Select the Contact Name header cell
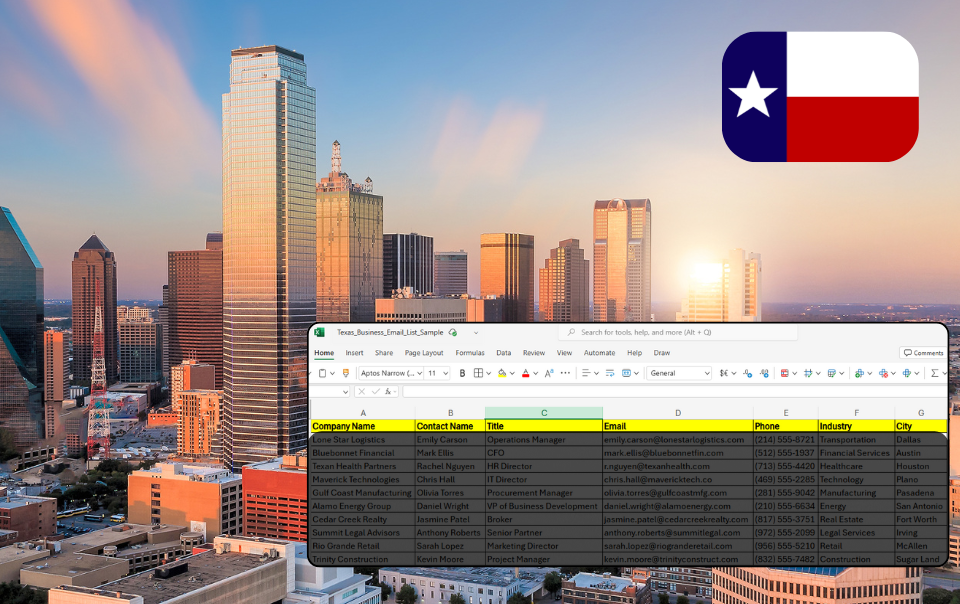 (x=450, y=426)
